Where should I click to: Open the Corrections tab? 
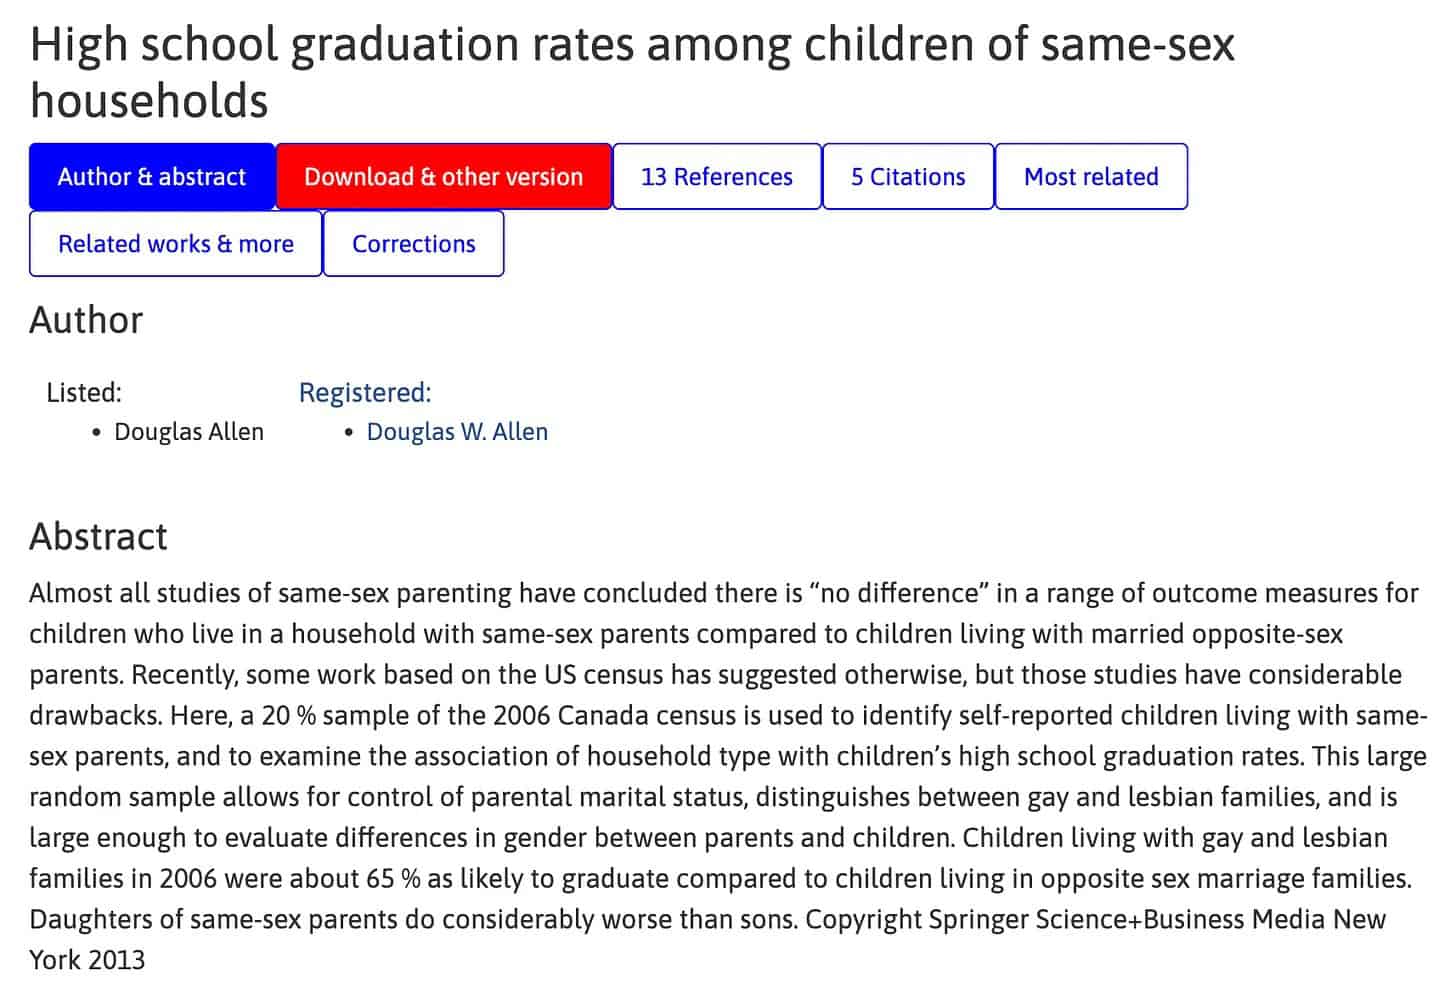tap(413, 244)
